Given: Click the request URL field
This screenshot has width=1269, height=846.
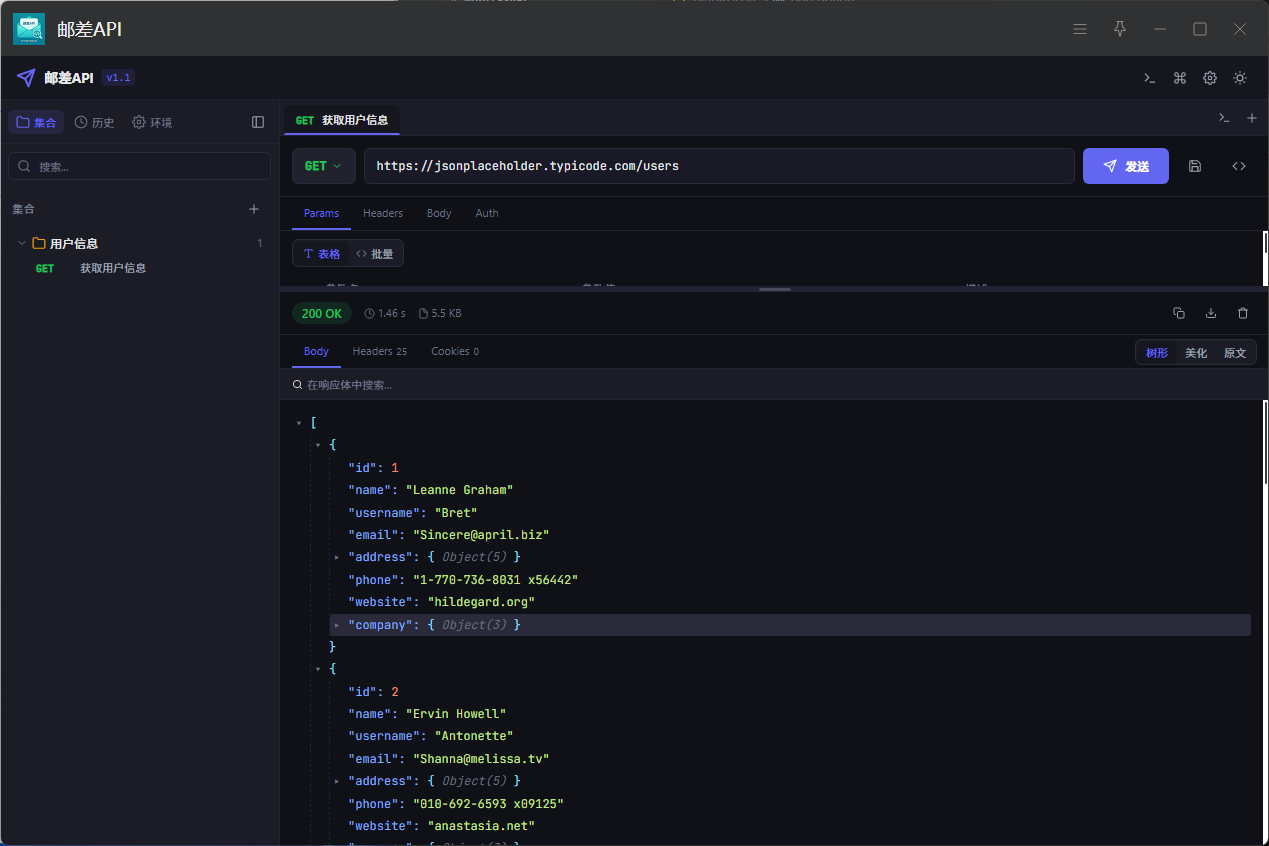Looking at the screenshot, I should pyautogui.click(x=719, y=166).
